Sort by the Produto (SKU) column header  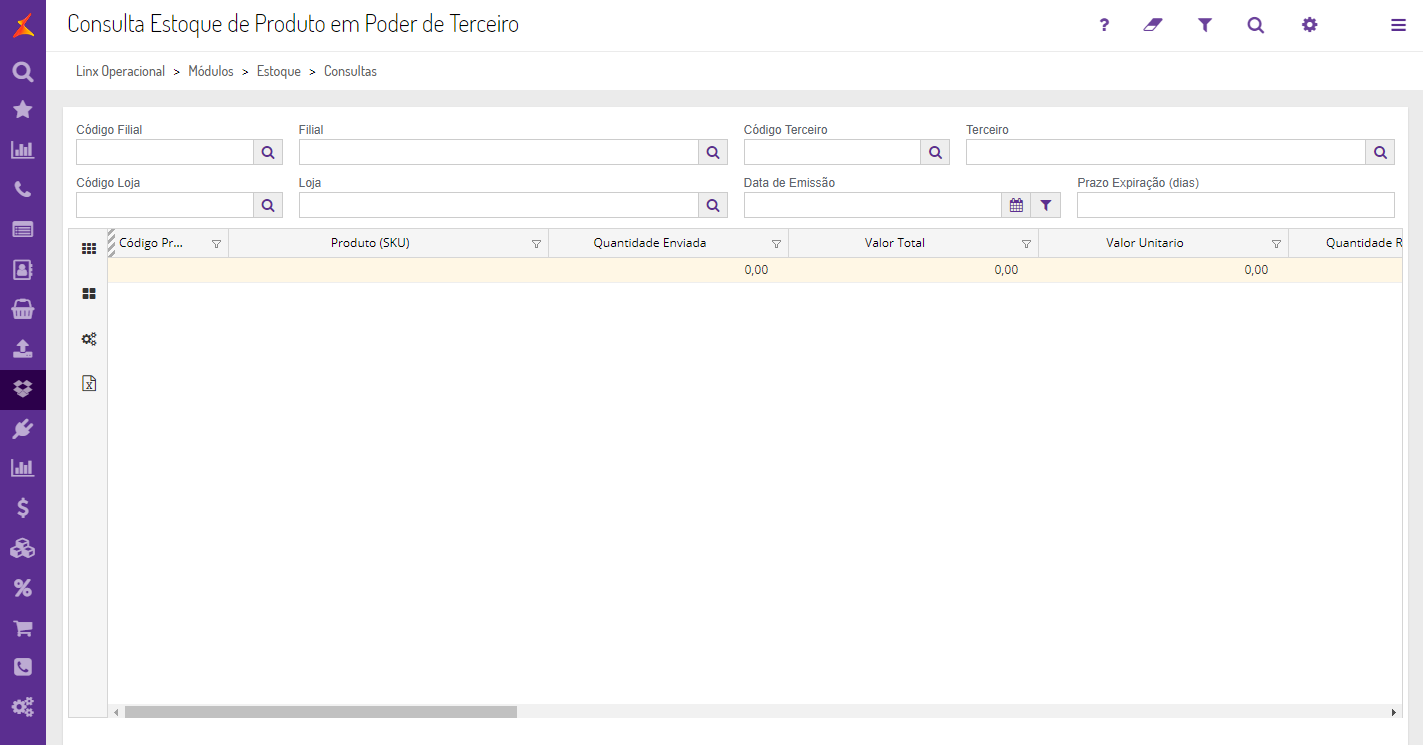[x=370, y=243]
